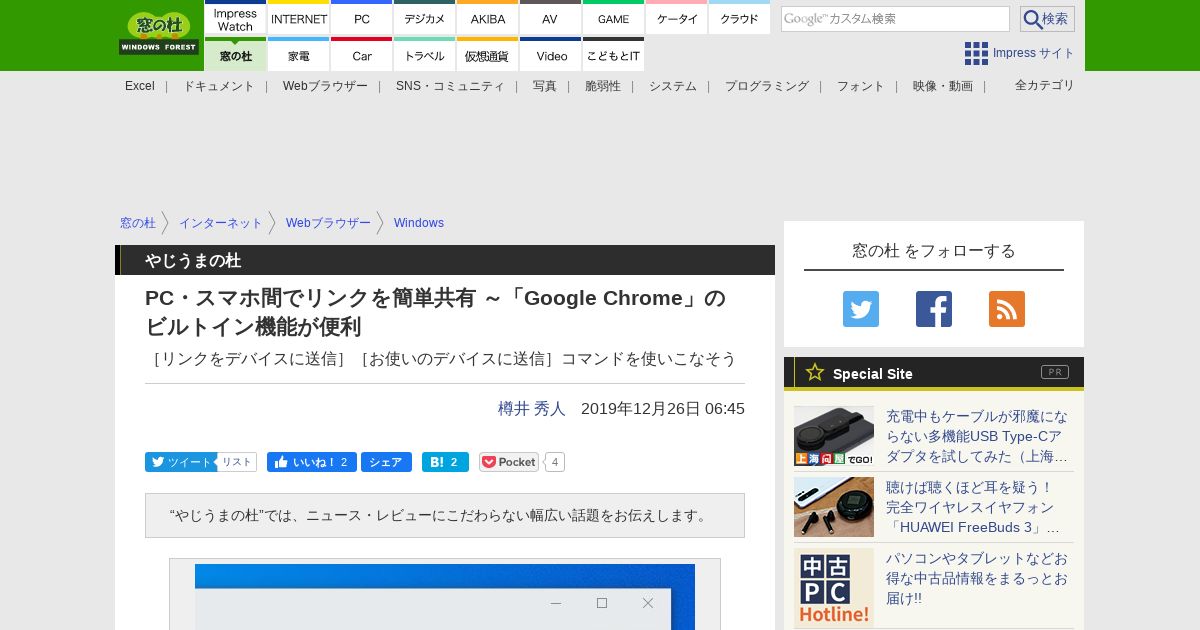Open the AV tab
This screenshot has width=1200, height=630.
coord(550,18)
